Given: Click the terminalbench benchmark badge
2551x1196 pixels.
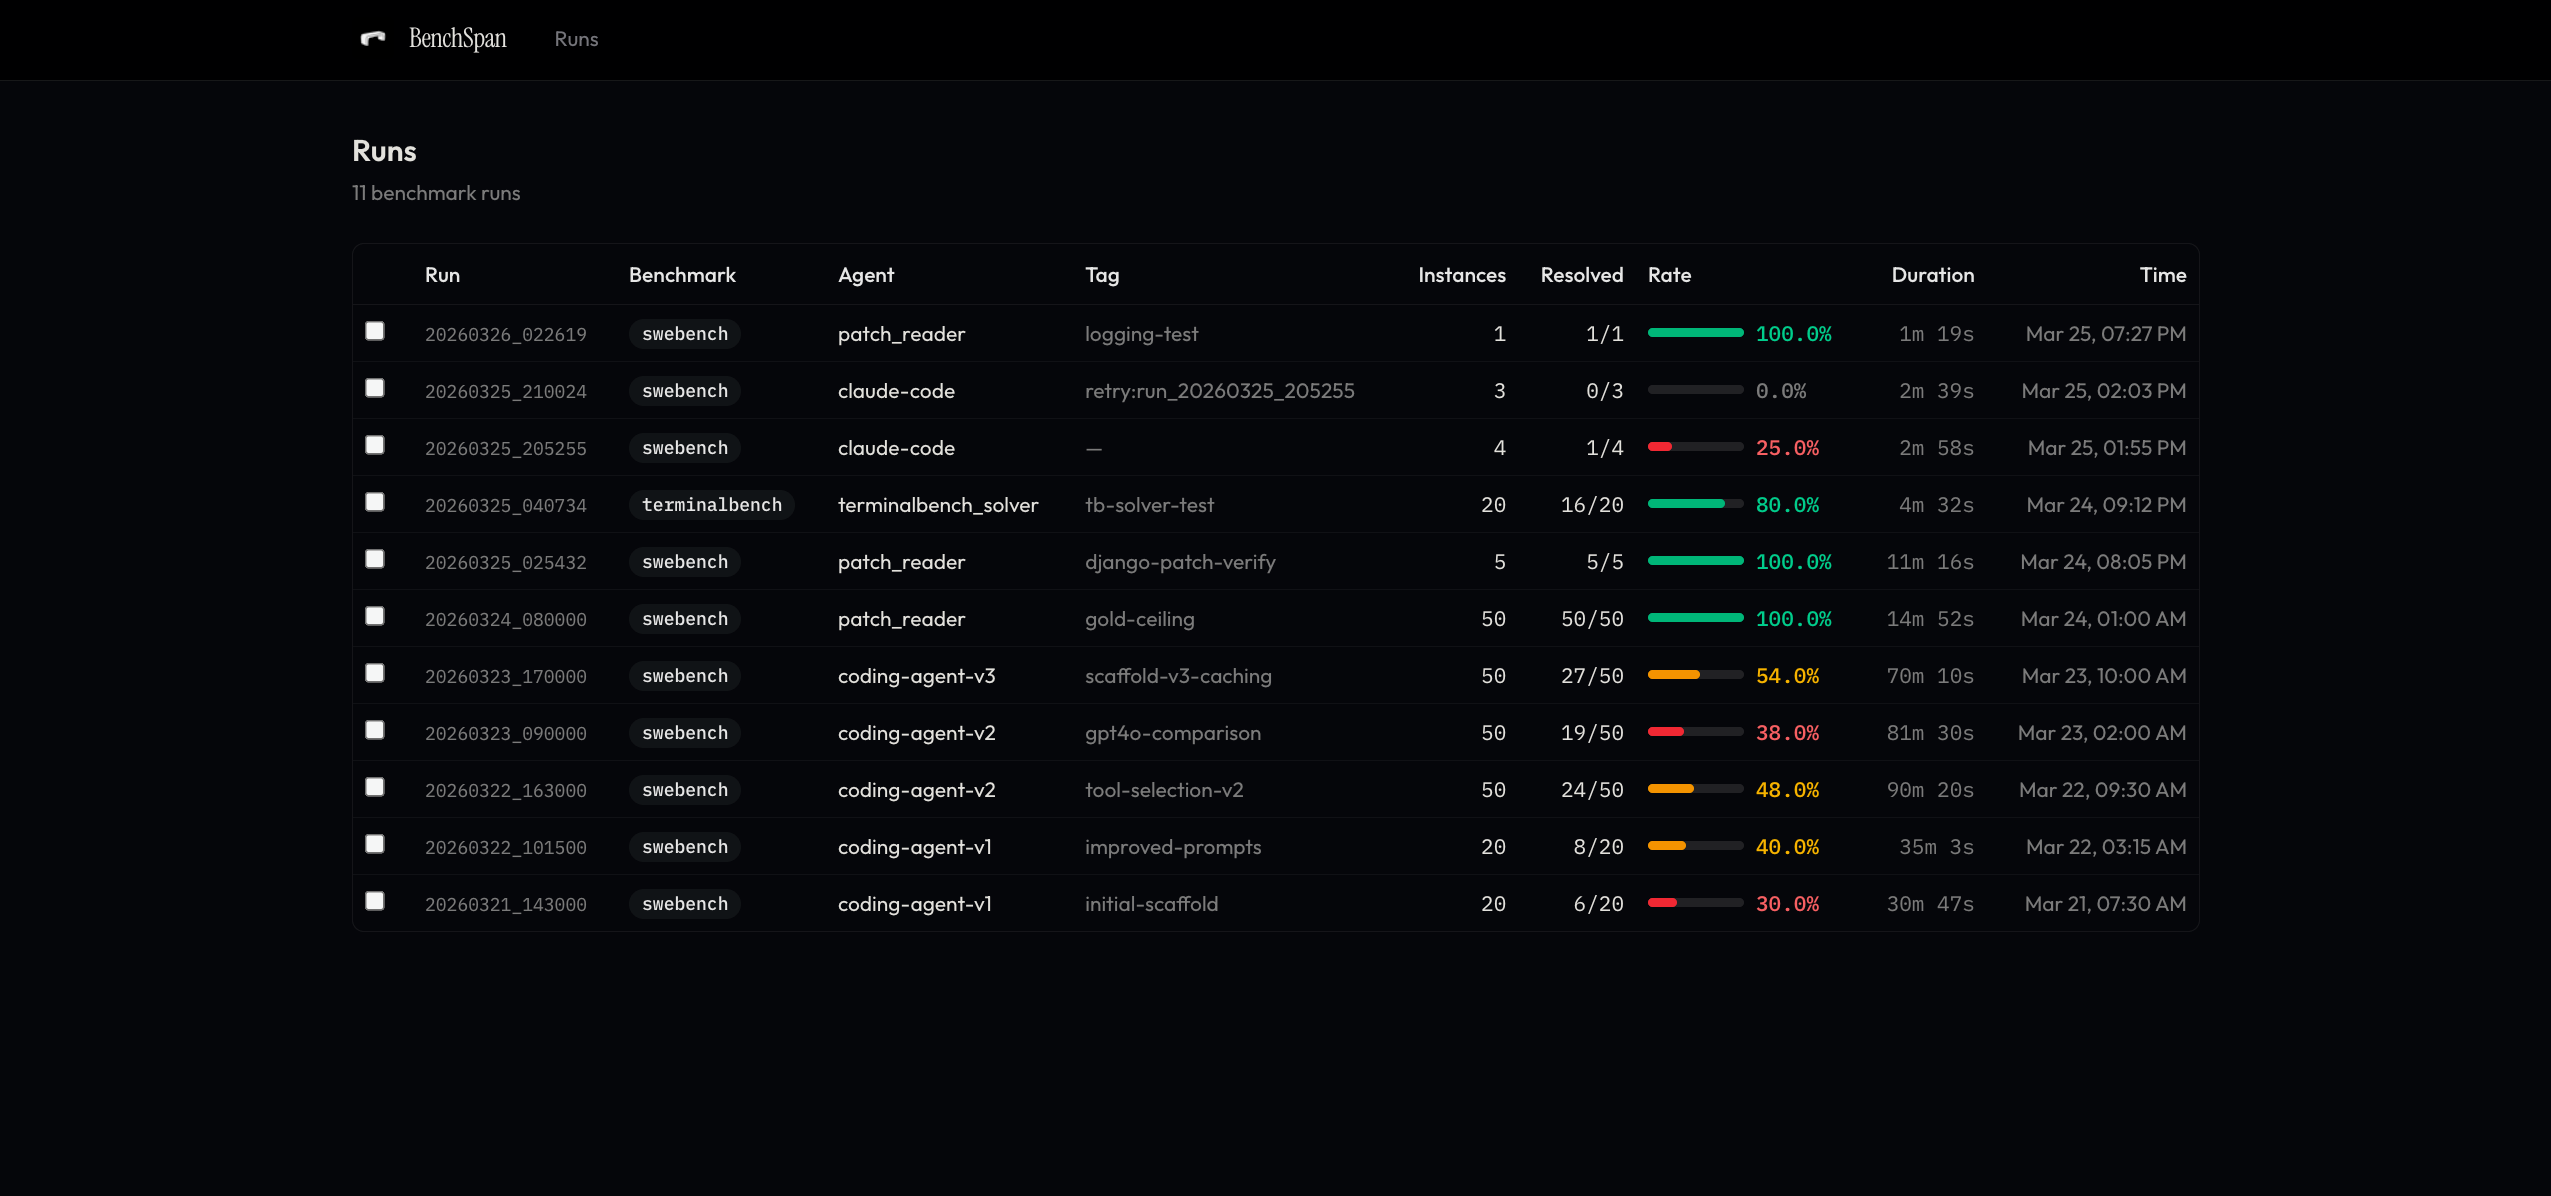Looking at the screenshot, I should 711,505.
